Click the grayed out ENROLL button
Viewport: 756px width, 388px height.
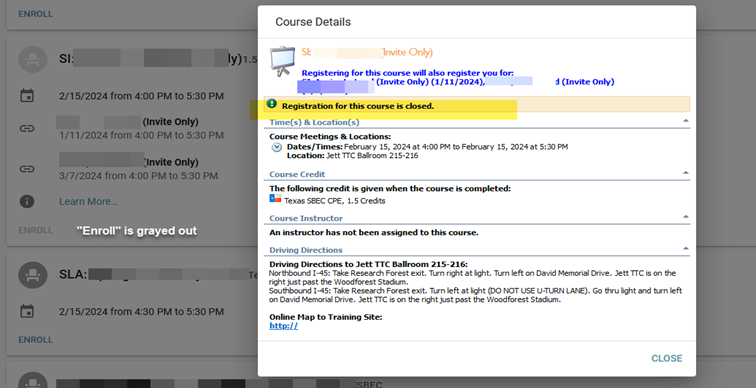click(36, 230)
